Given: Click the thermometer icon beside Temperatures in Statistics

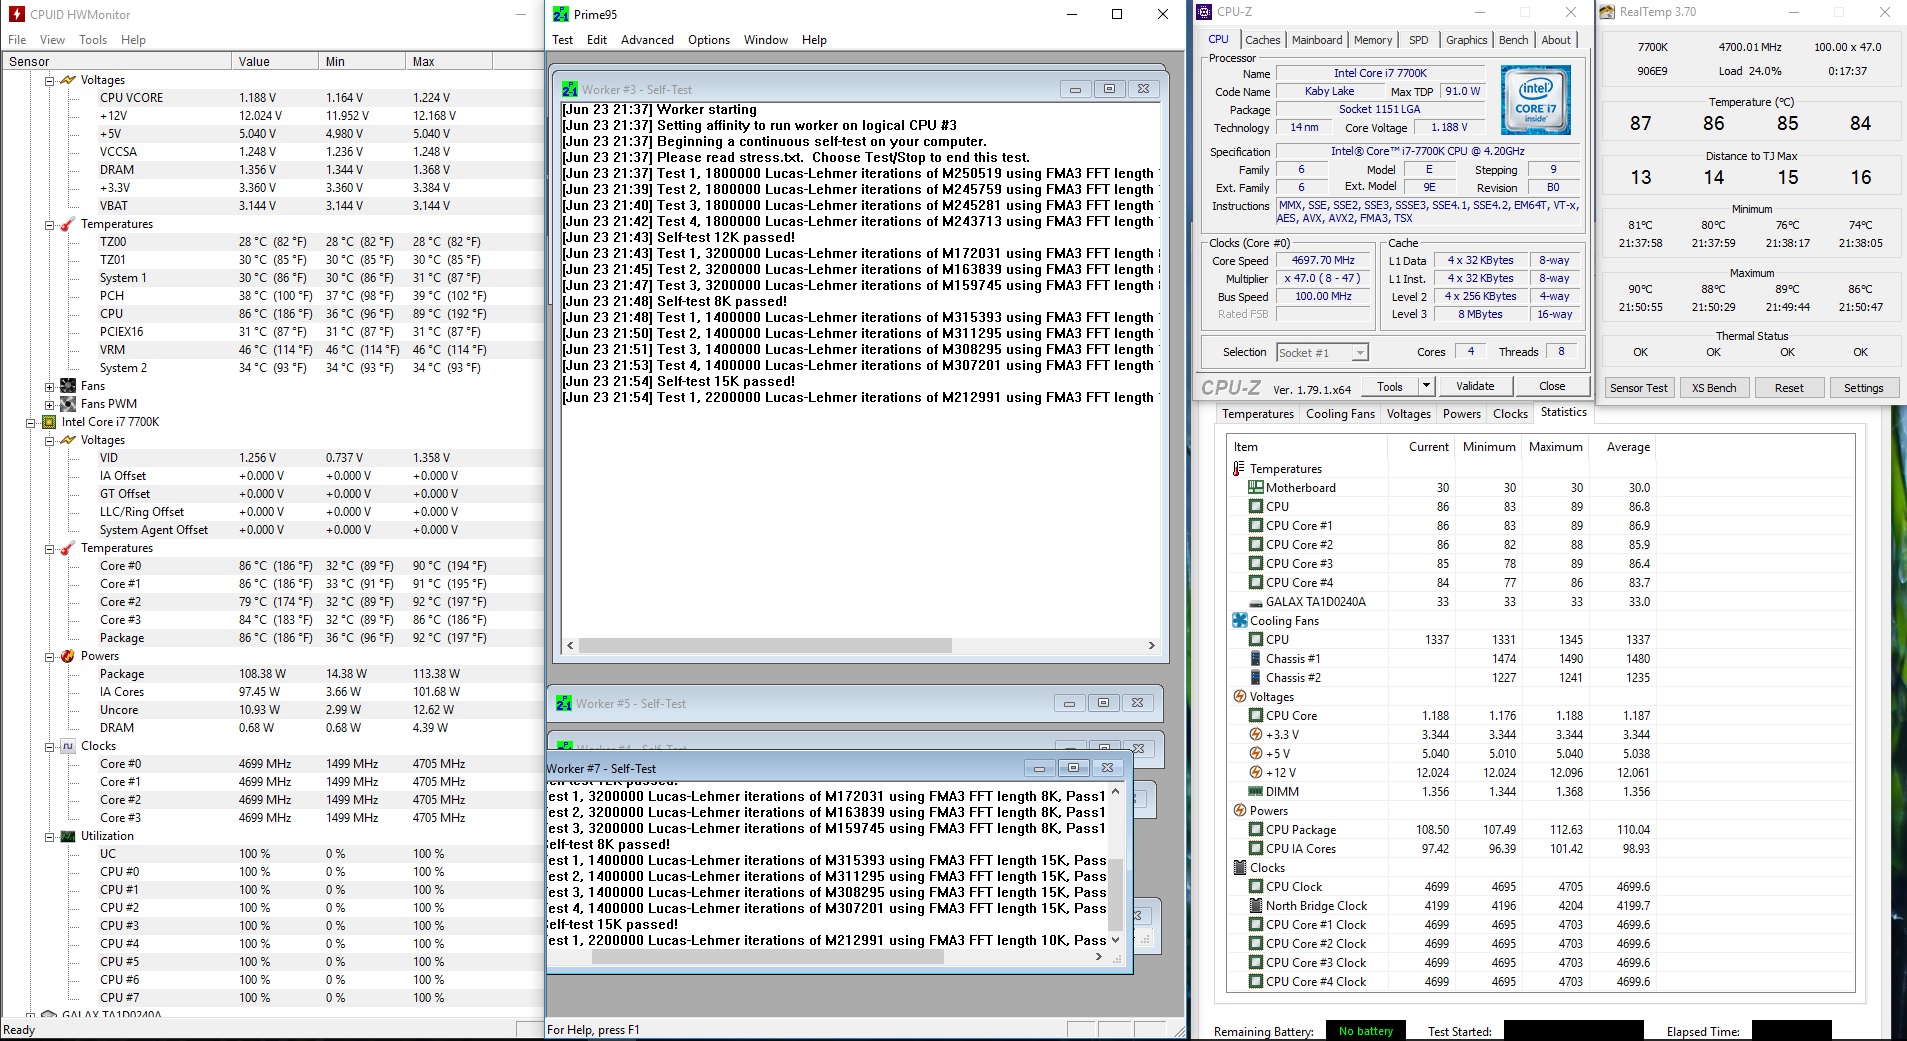Looking at the screenshot, I should 1240,469.
